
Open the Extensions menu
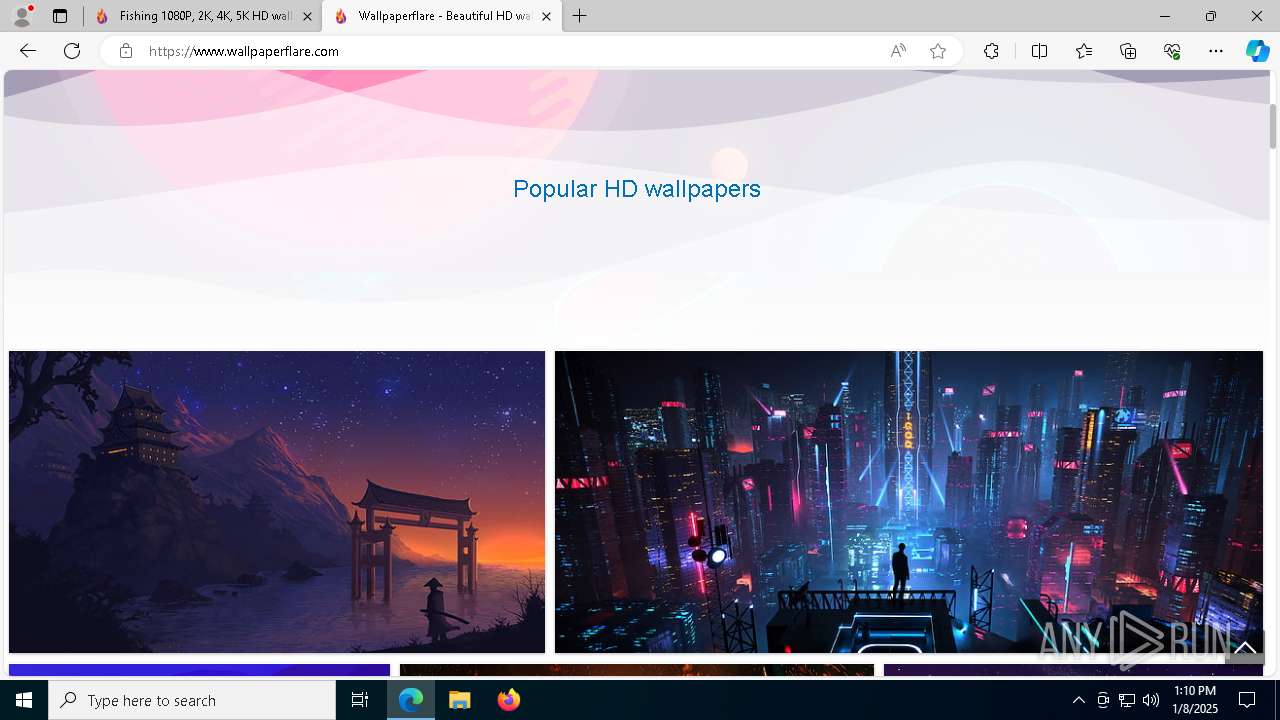click(x=991, y=51)
